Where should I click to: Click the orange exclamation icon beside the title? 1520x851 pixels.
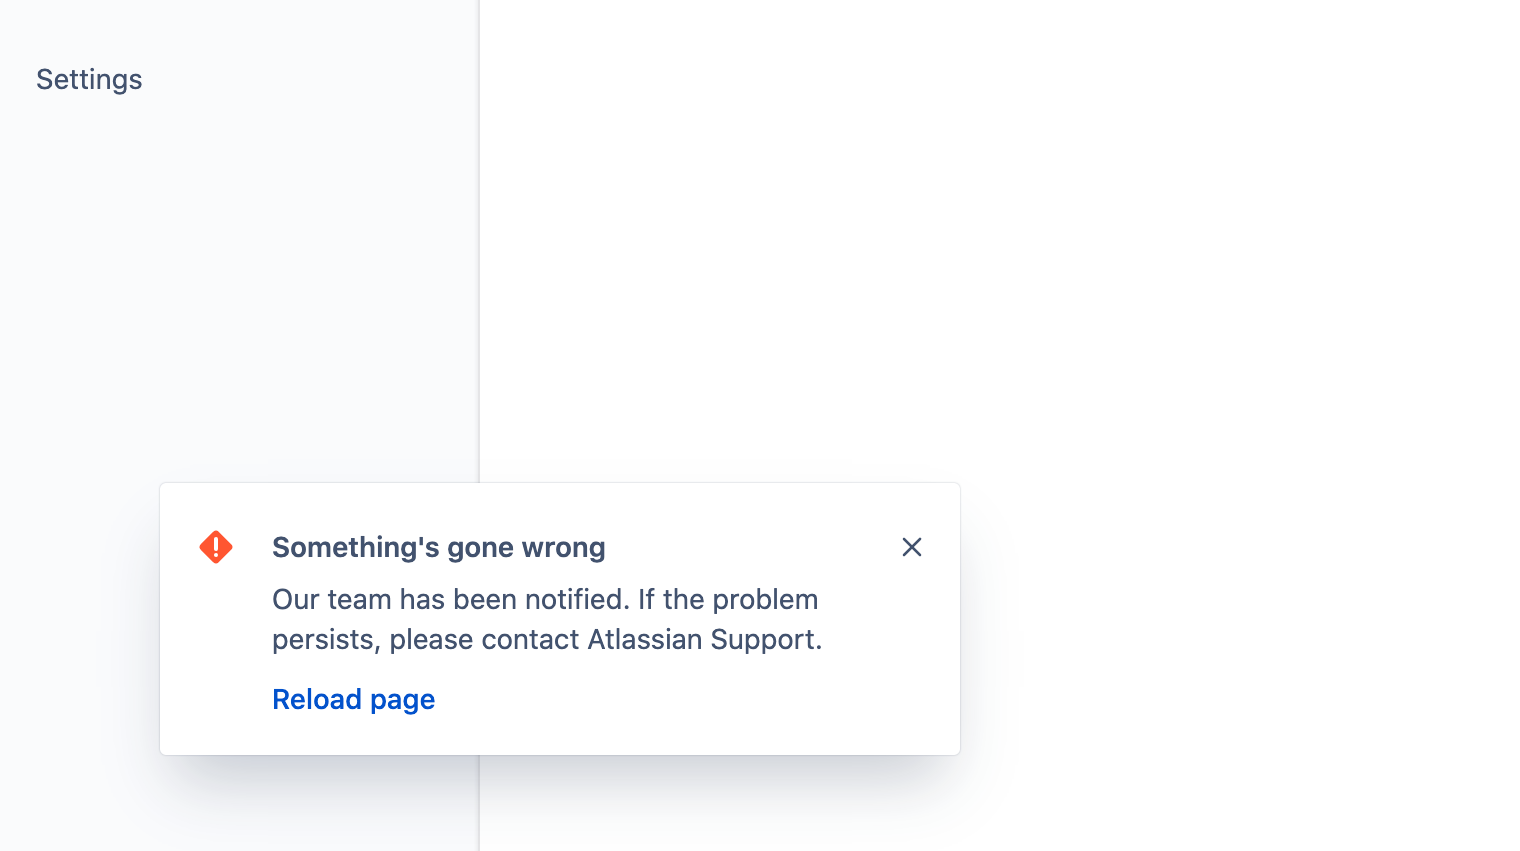click(216, 547)
